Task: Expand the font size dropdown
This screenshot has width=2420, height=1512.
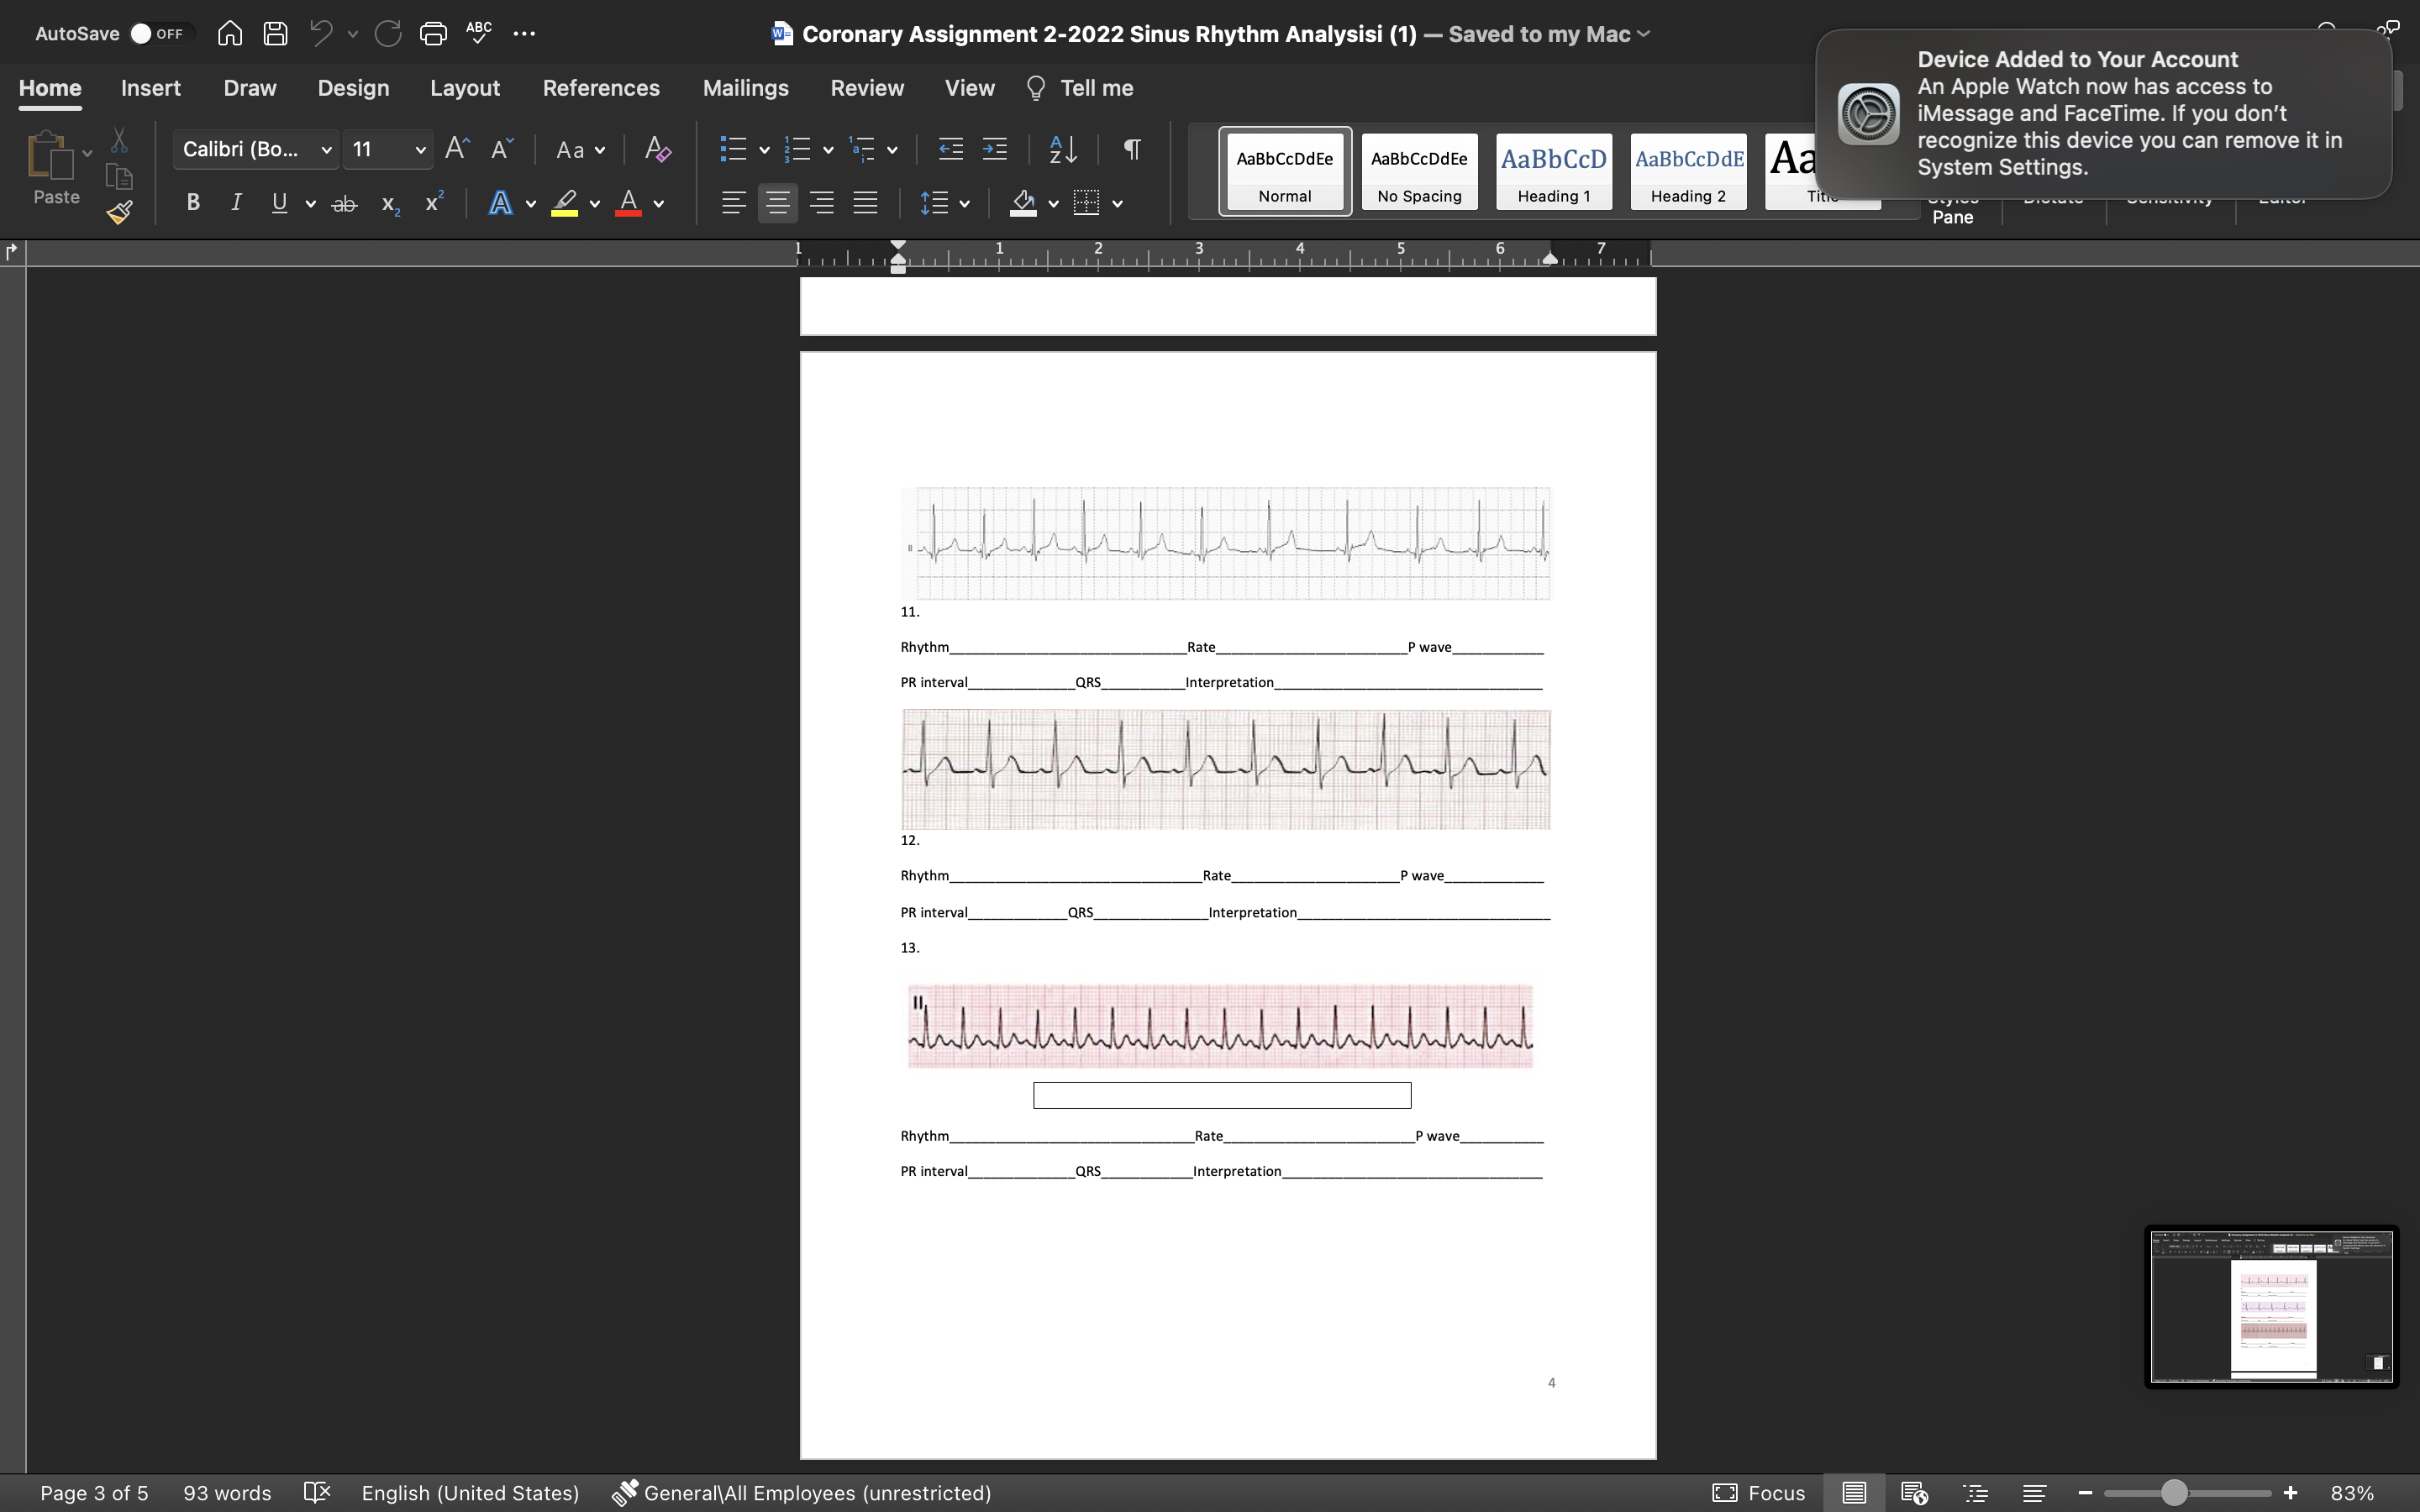Action: click(x=420, y=150)
